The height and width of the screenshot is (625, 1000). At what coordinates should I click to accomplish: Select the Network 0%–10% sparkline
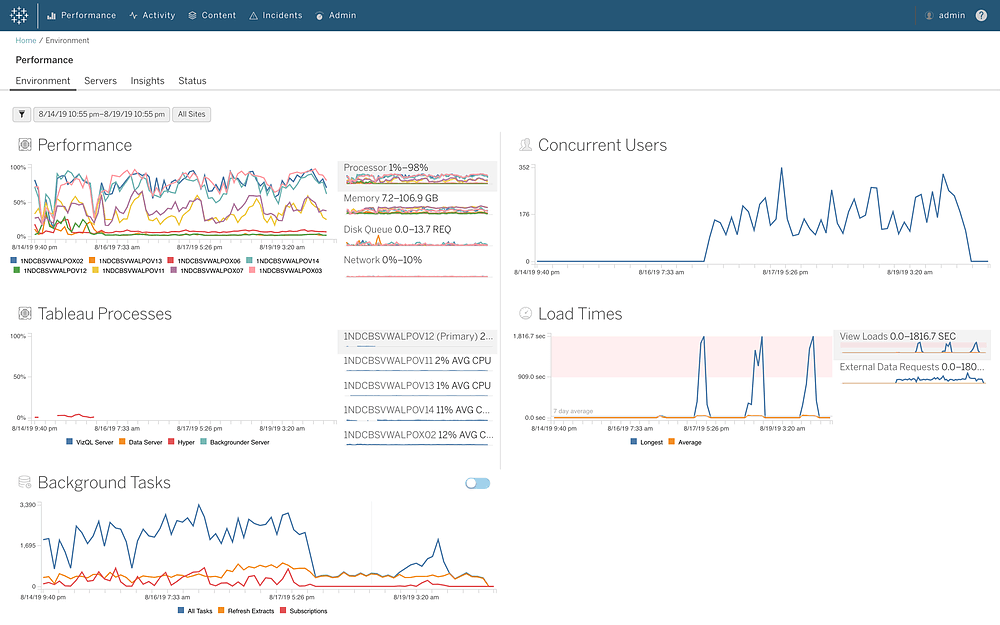coord(417,268)
